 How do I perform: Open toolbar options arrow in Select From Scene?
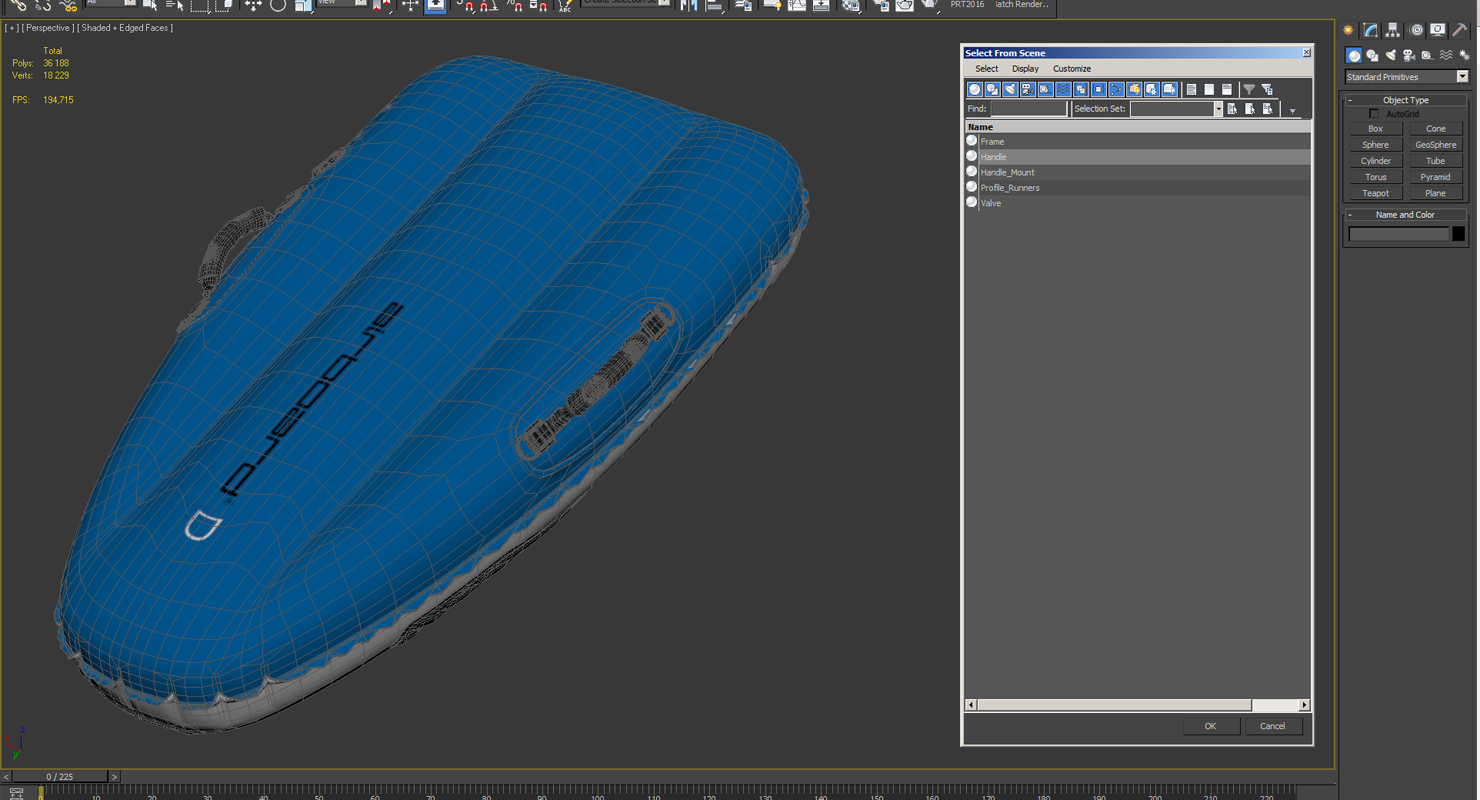1292,111
